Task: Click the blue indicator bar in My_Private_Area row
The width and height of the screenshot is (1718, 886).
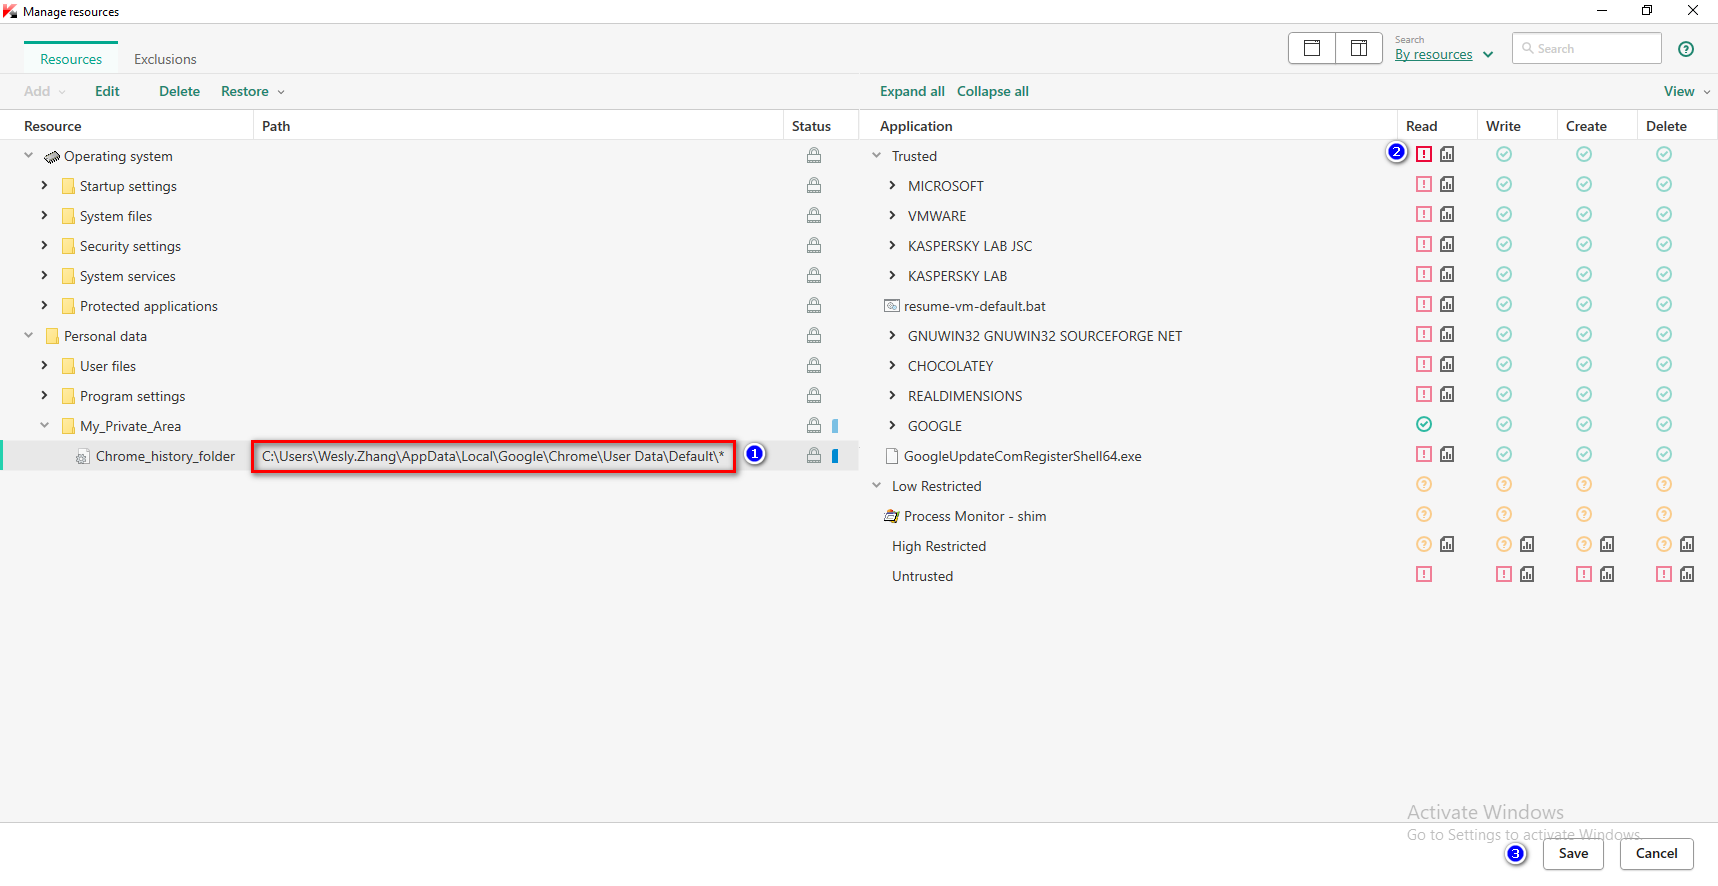Action: (x=835, y=425)
